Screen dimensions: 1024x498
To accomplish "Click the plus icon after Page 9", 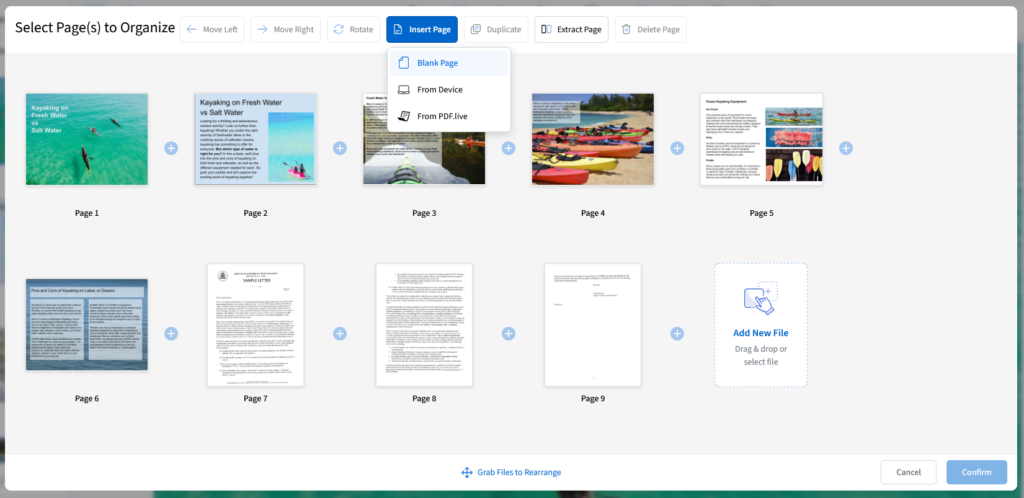I will click(x=677, y=334).
